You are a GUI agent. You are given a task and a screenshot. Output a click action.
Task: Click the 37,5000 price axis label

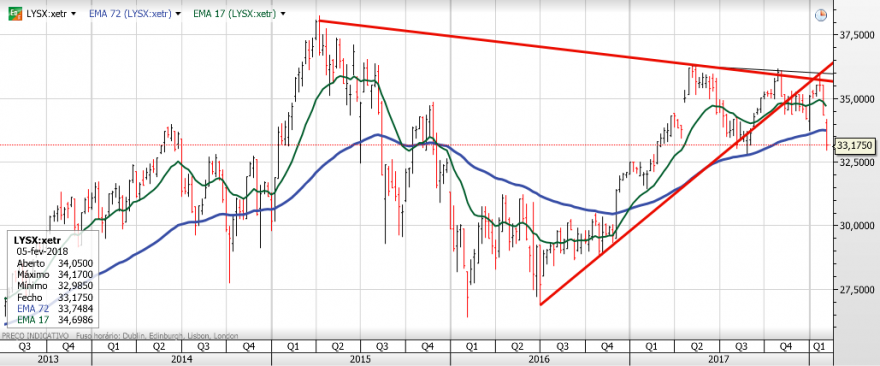(856, 35)
